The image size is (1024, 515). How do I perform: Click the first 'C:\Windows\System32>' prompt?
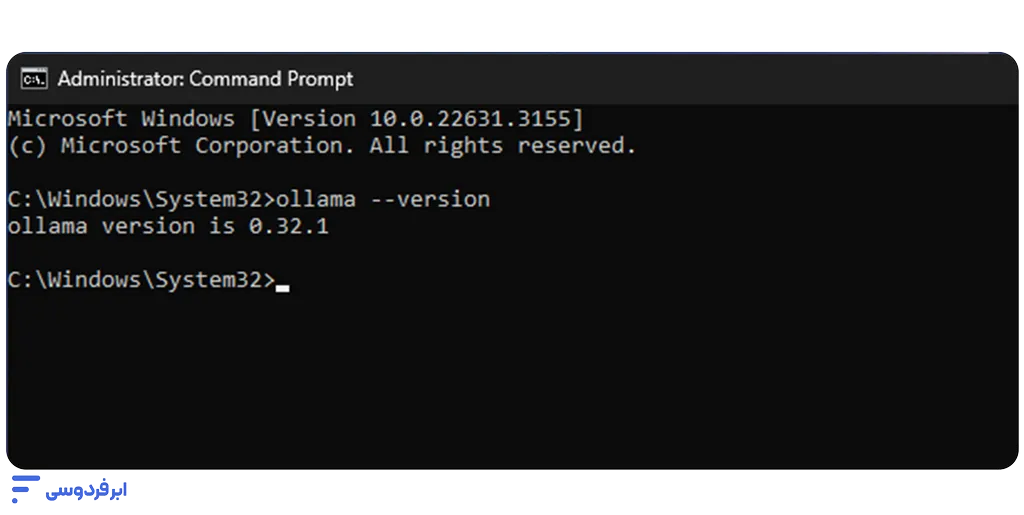pos(141,199)
